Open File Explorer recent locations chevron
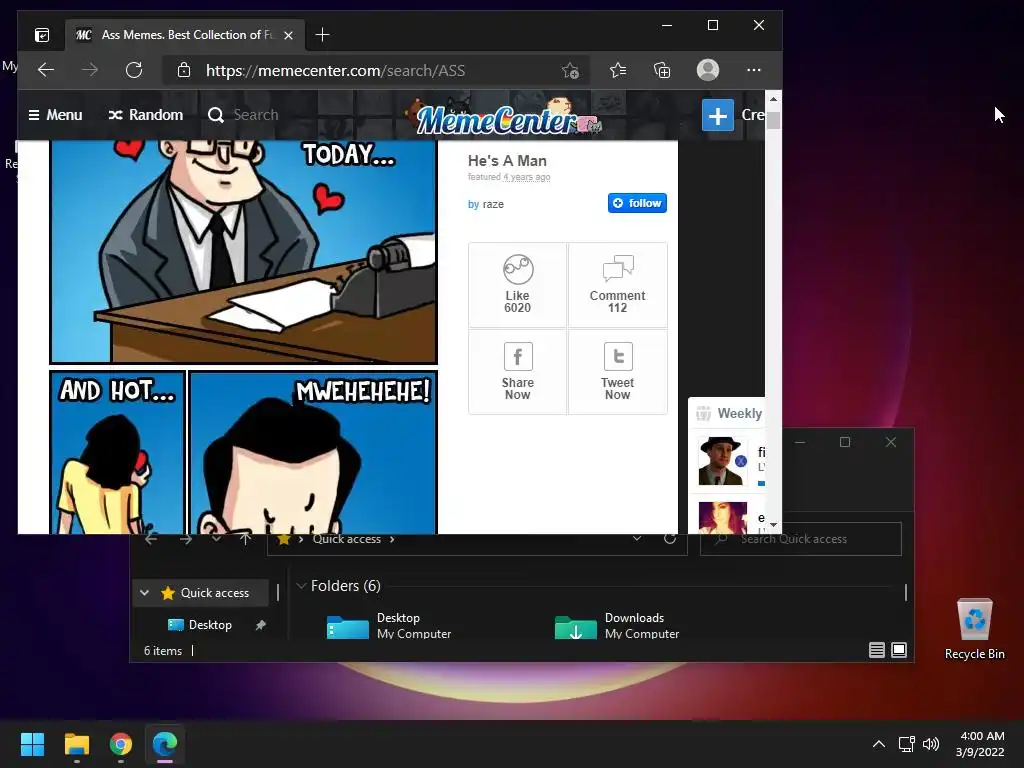 click(216, 539)
